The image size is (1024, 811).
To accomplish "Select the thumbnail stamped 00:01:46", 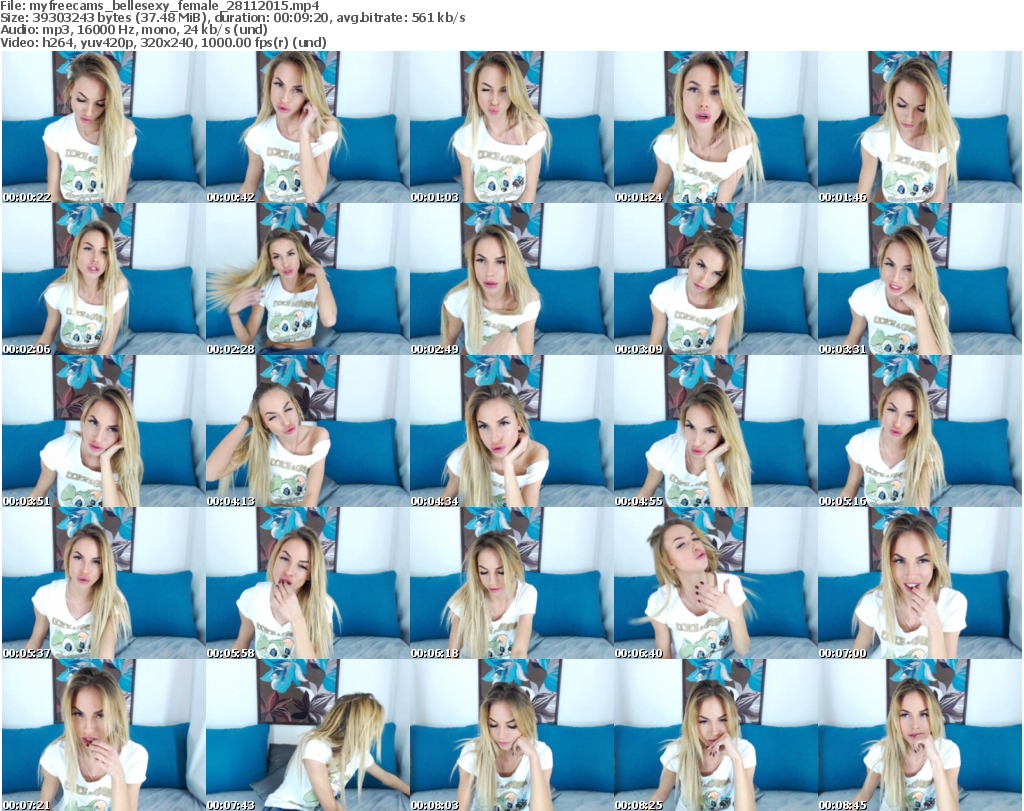I will (x=920, y=127).
